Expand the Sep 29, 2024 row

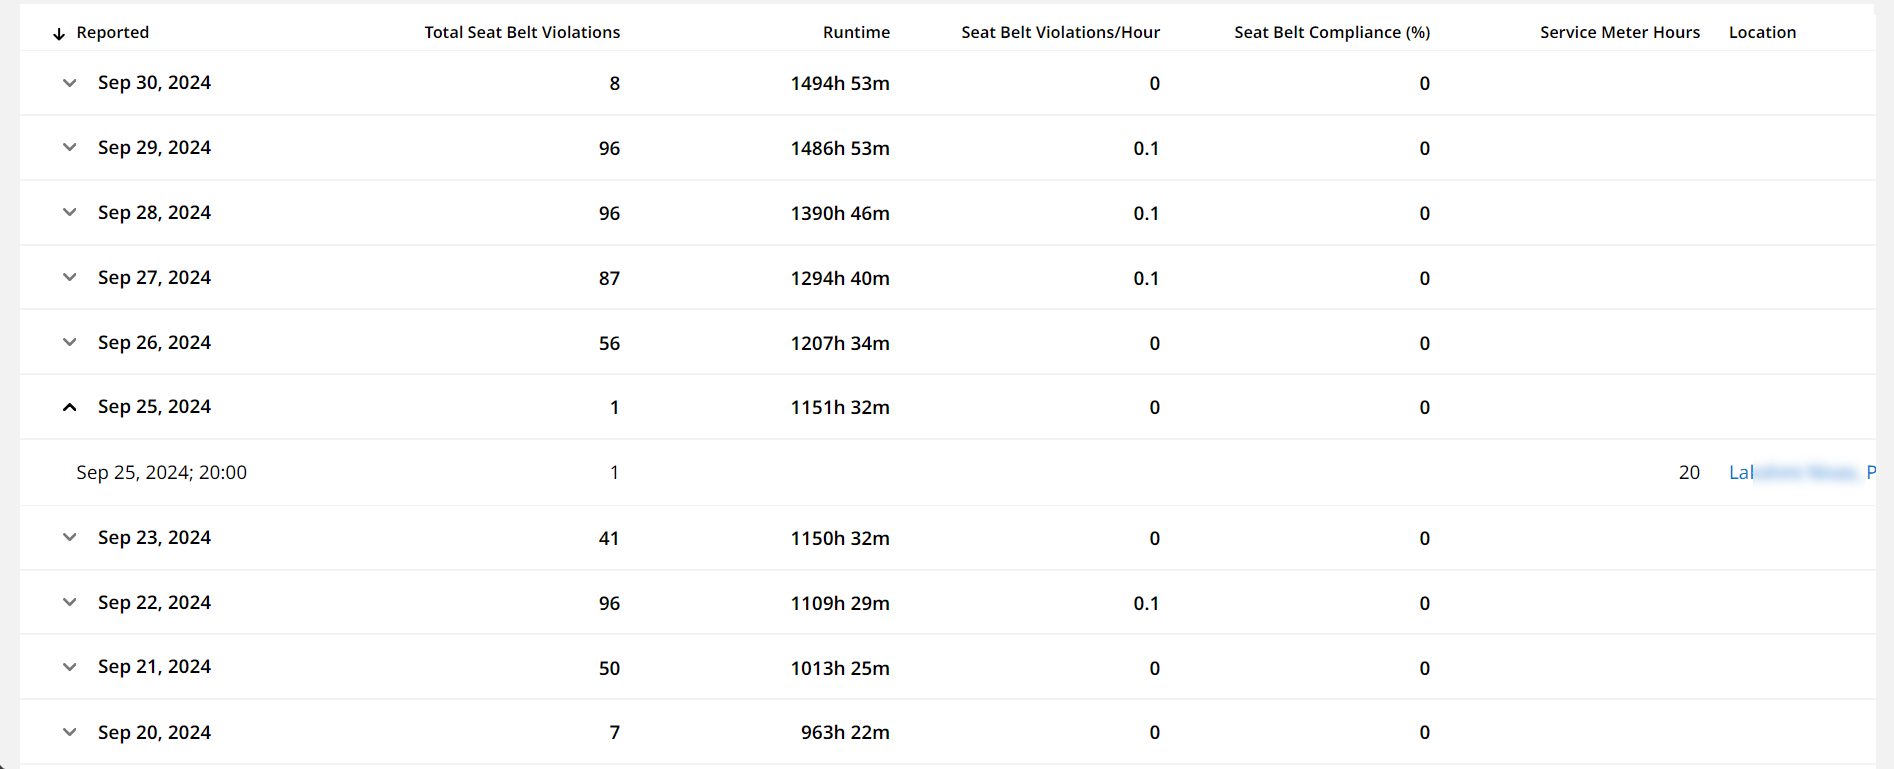[69, 147]
